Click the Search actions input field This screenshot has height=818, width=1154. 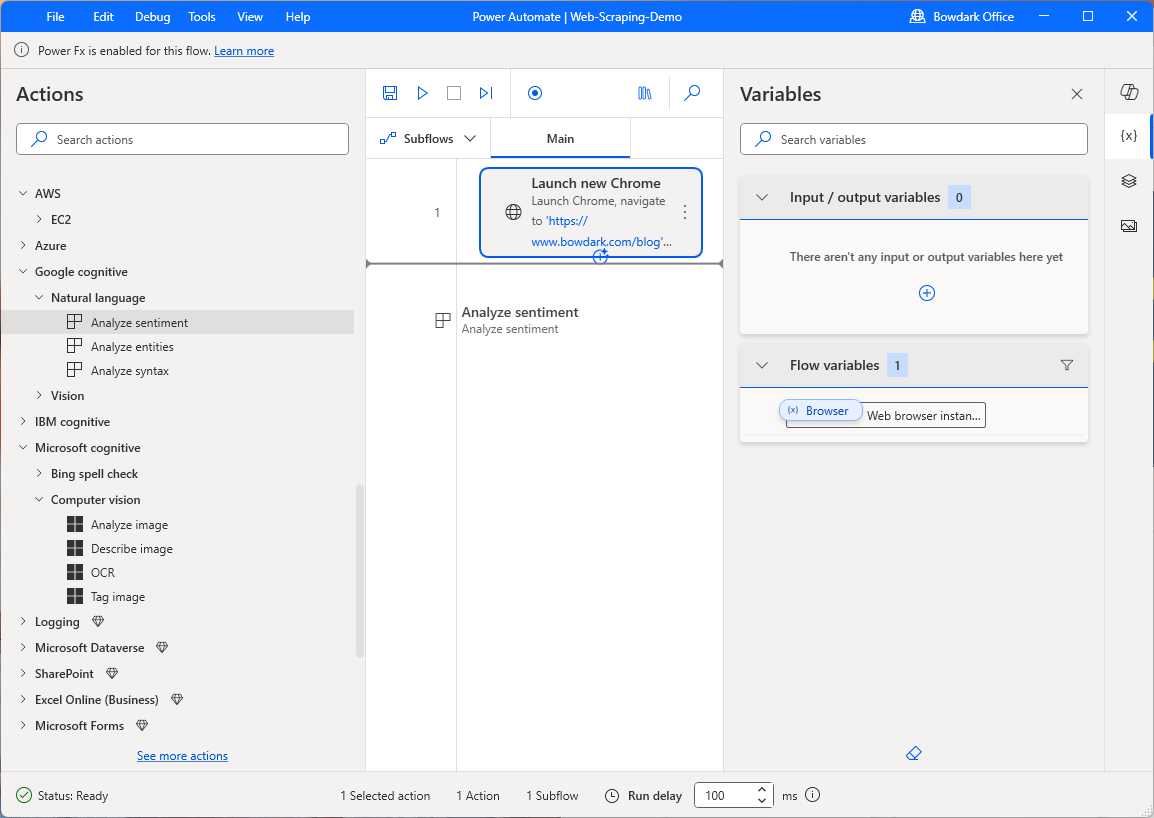[x=182, y=139]
